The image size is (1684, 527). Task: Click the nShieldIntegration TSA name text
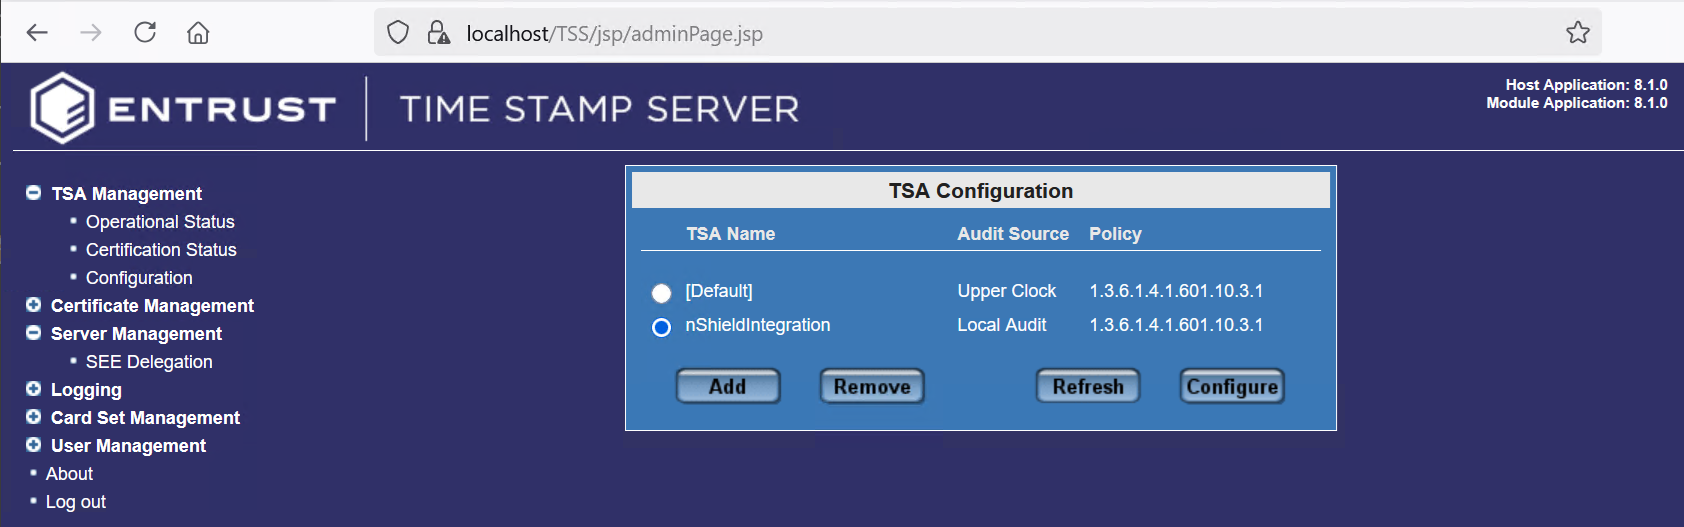click(757, 325)
